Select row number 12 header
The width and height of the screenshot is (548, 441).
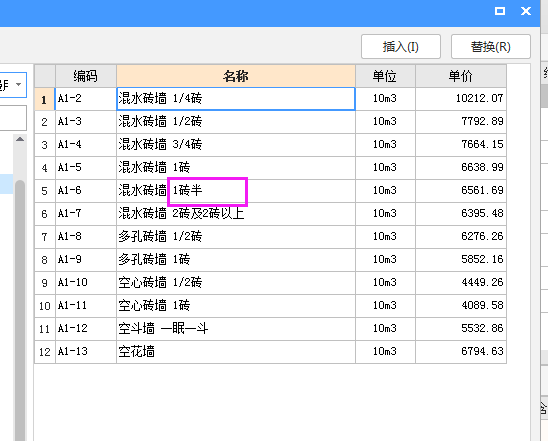pyautogui.click(x=45, y=352)
